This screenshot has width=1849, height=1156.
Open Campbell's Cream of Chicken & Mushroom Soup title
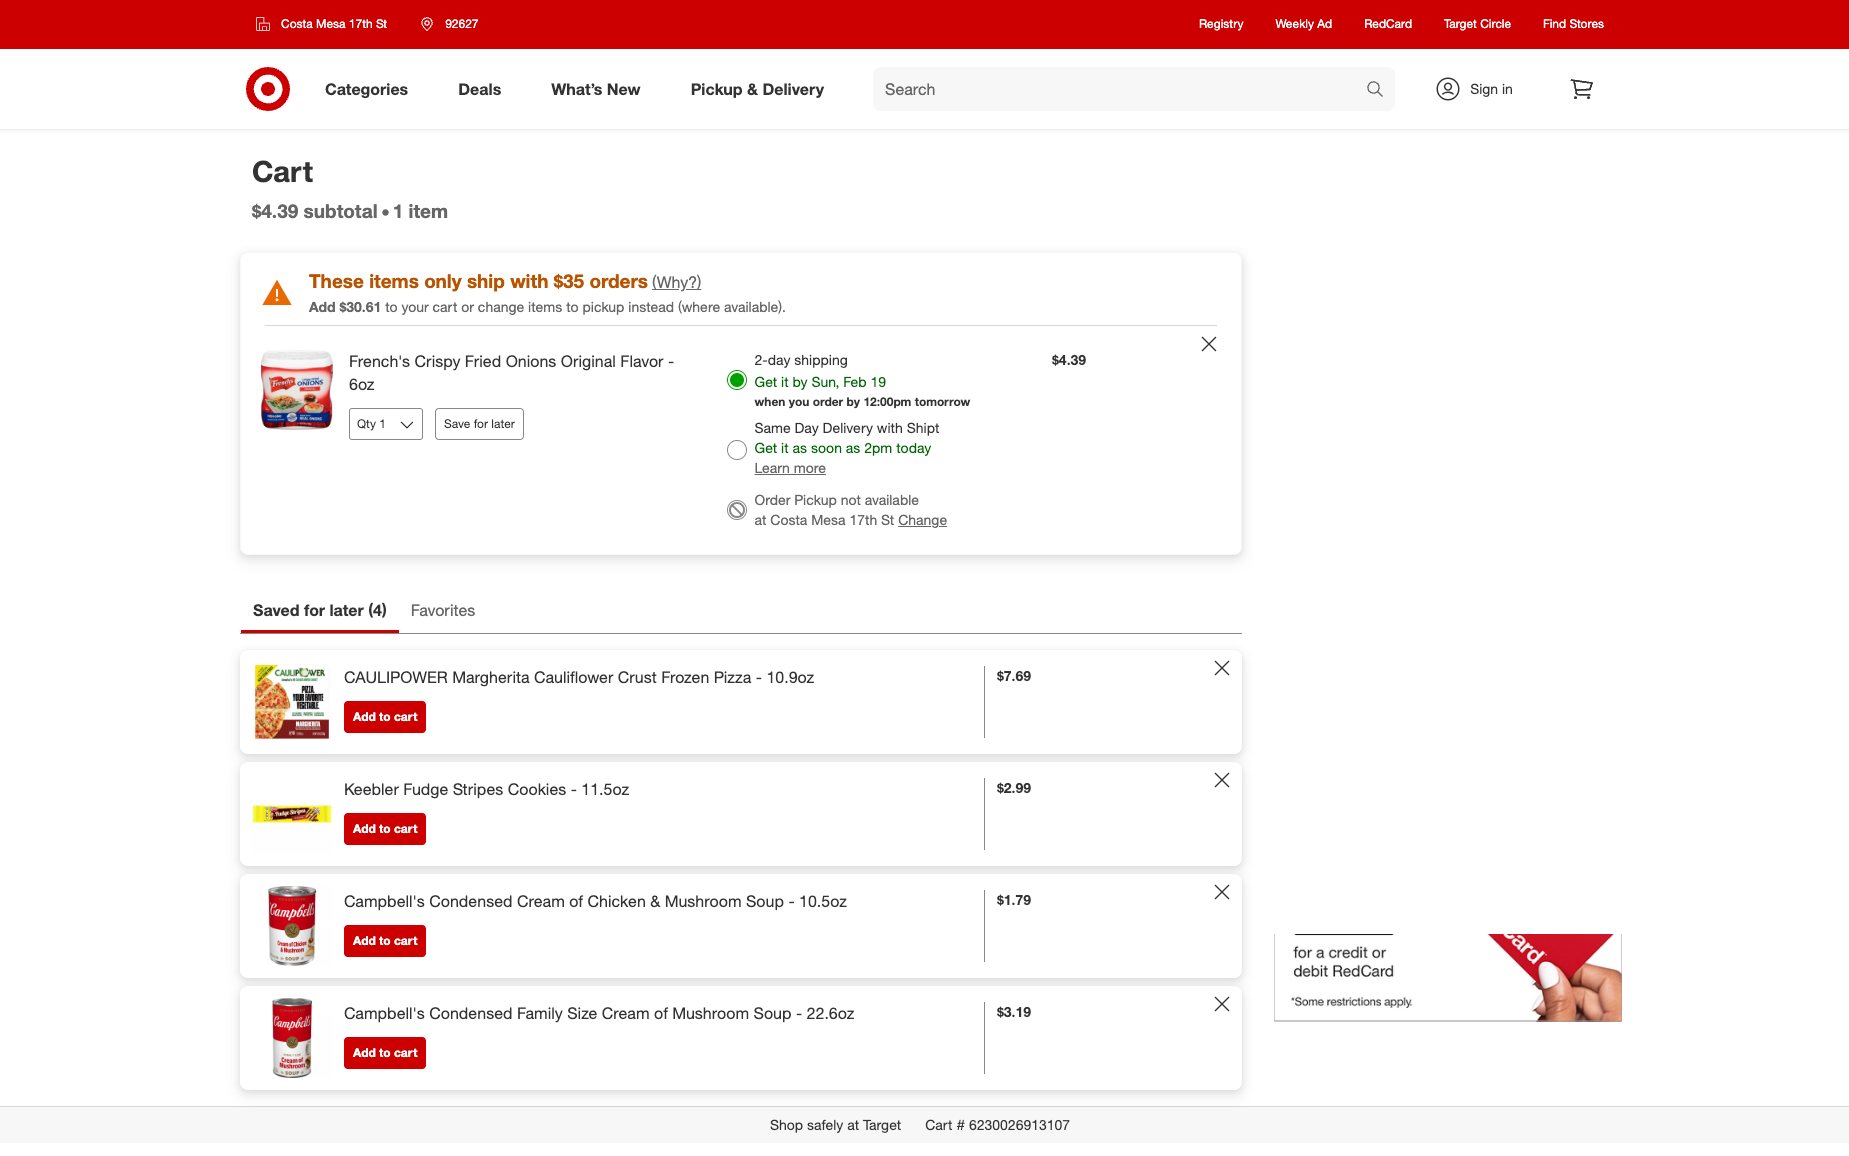coord(595,902)
